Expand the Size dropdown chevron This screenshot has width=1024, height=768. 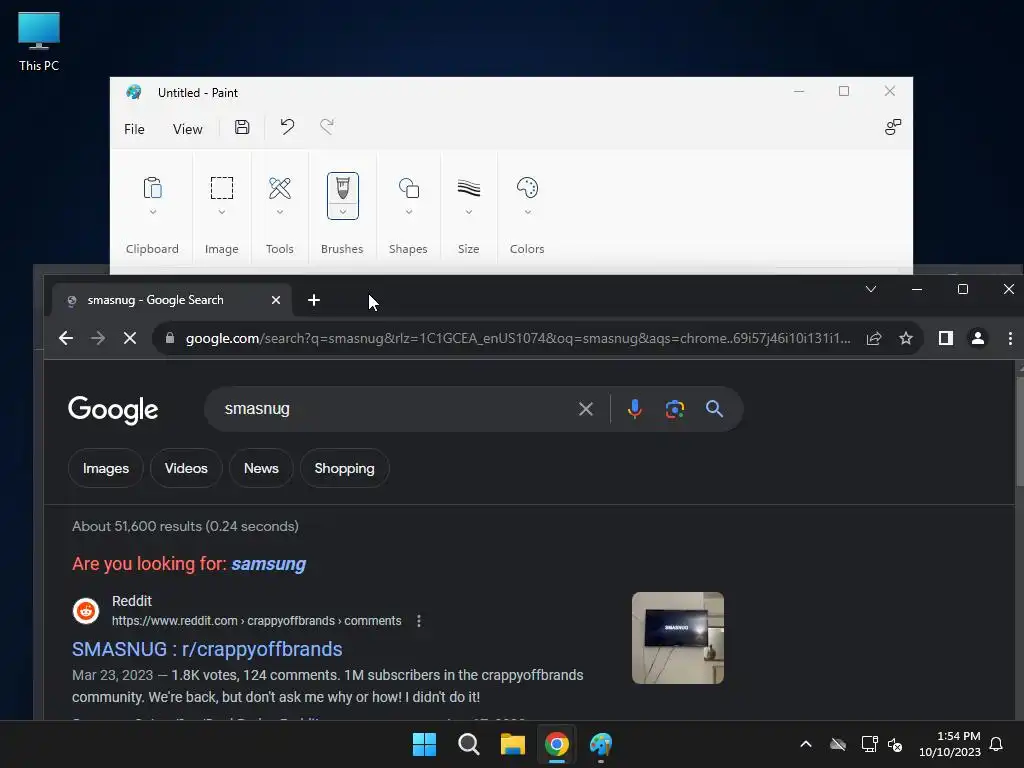tap(469, 212)
